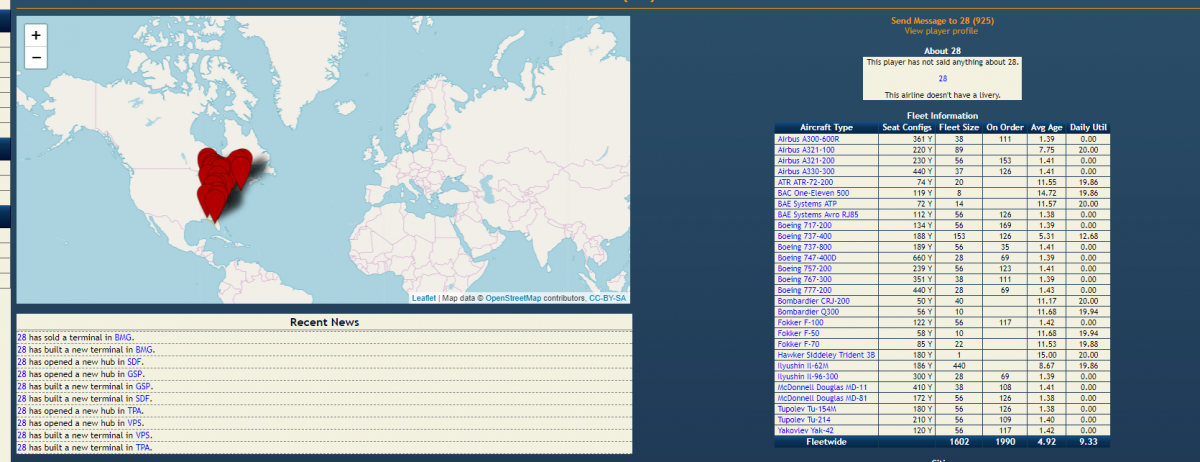
Task: Open McDonnell Douglas MD-11 link
Action: point(822,388)
